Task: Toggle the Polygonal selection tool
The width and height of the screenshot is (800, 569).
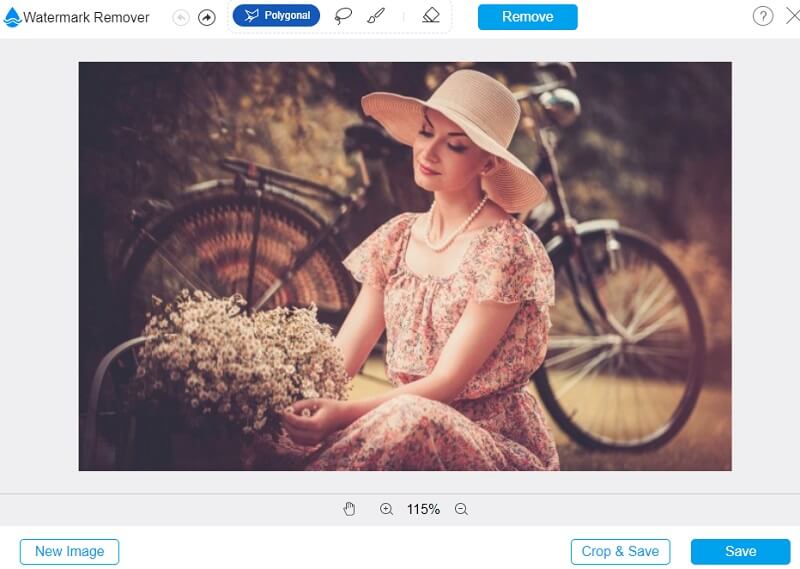Action: coord(276,16)
